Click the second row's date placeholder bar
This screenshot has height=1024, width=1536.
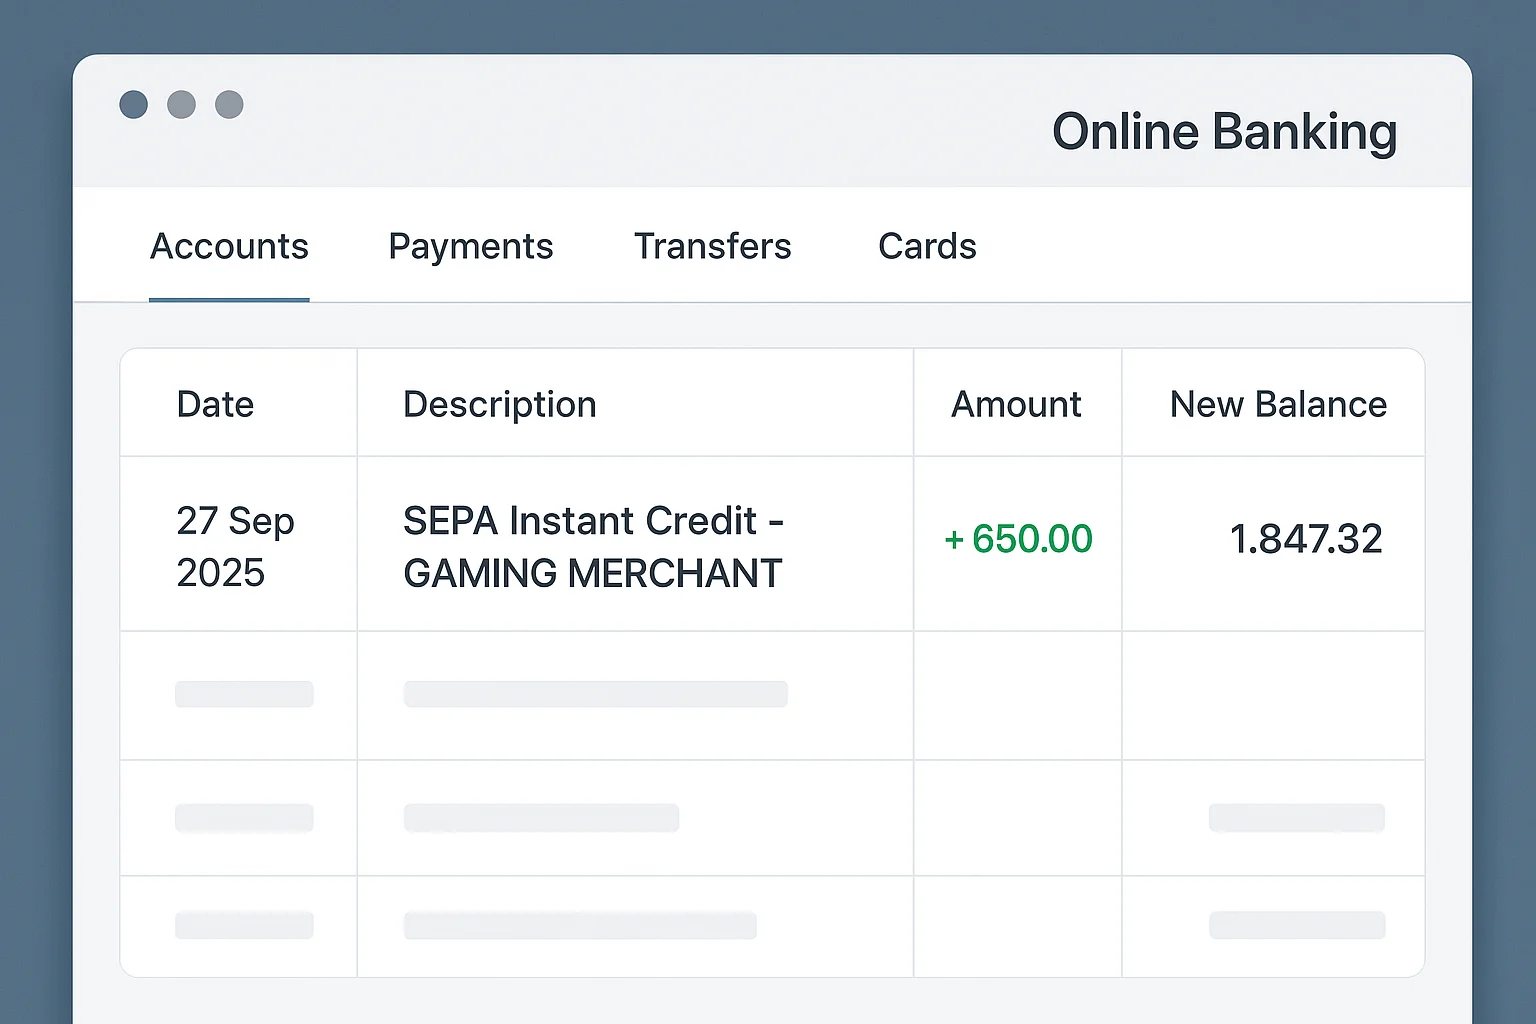coord(244,694)
